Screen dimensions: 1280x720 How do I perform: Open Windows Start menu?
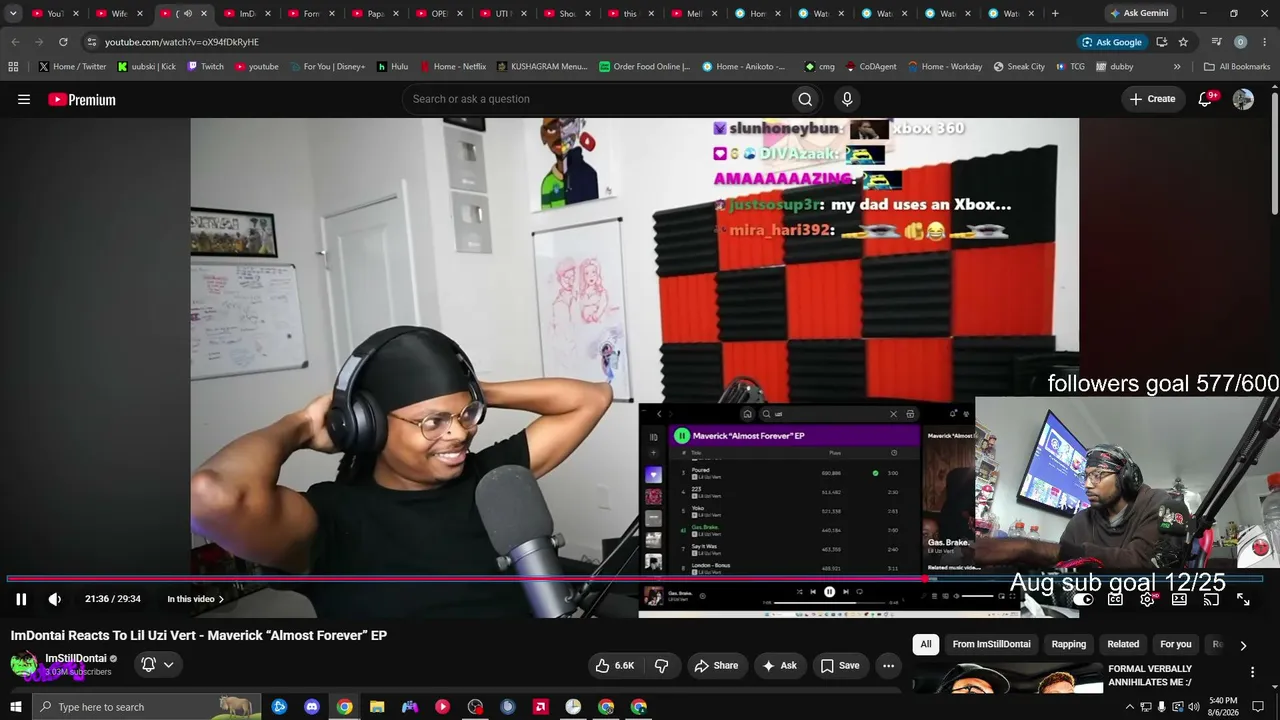click(x=15, y=707)
